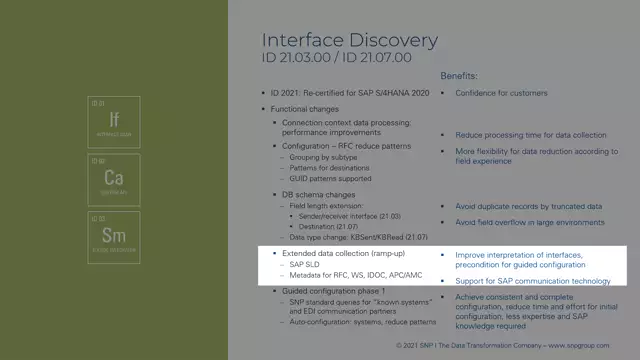Image resolution: width=640 pixels, height=360 pixels.
Task: Click 'Field length extension:' line
Action: coord(326,206)
